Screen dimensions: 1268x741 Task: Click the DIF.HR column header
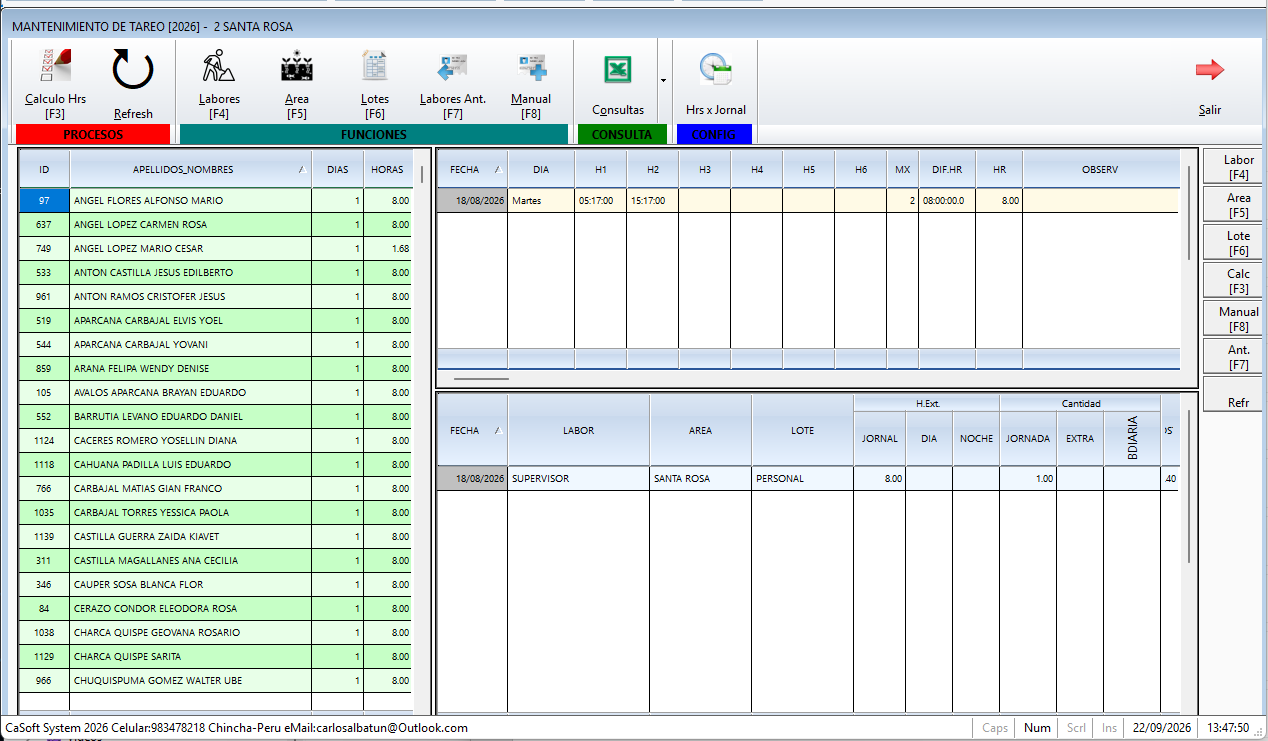pyautogui.click(x=947, y=170)
